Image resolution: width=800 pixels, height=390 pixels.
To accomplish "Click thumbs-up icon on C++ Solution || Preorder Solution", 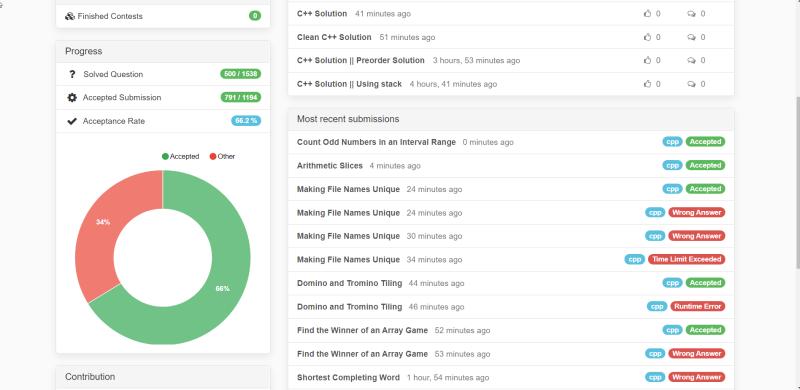I will [647, 60].
